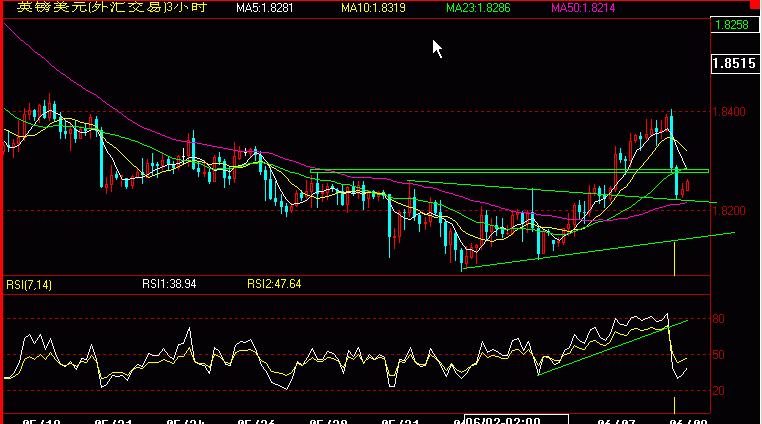This screenshot has height=424, width=762.
Task: Click the 1.8400 price axis label
Action: pos(729,112)
